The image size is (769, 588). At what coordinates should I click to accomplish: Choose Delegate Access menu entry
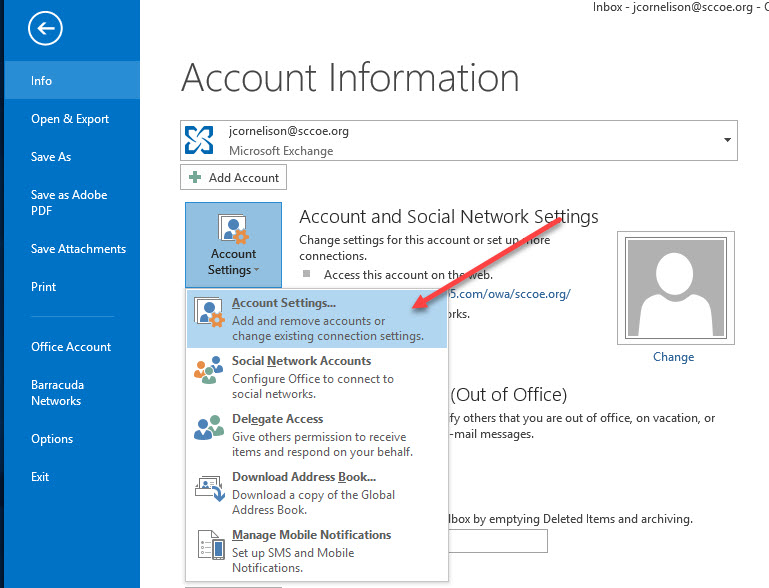coord(317,435)
